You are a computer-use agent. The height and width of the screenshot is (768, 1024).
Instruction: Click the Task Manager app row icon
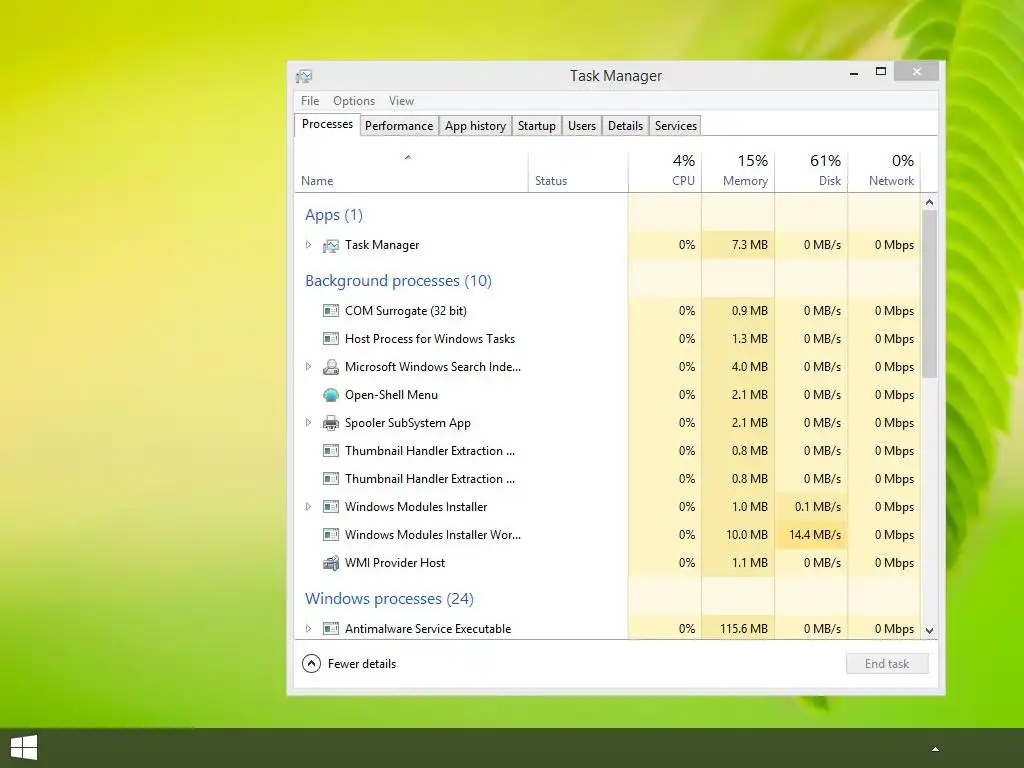coord(331,246)
